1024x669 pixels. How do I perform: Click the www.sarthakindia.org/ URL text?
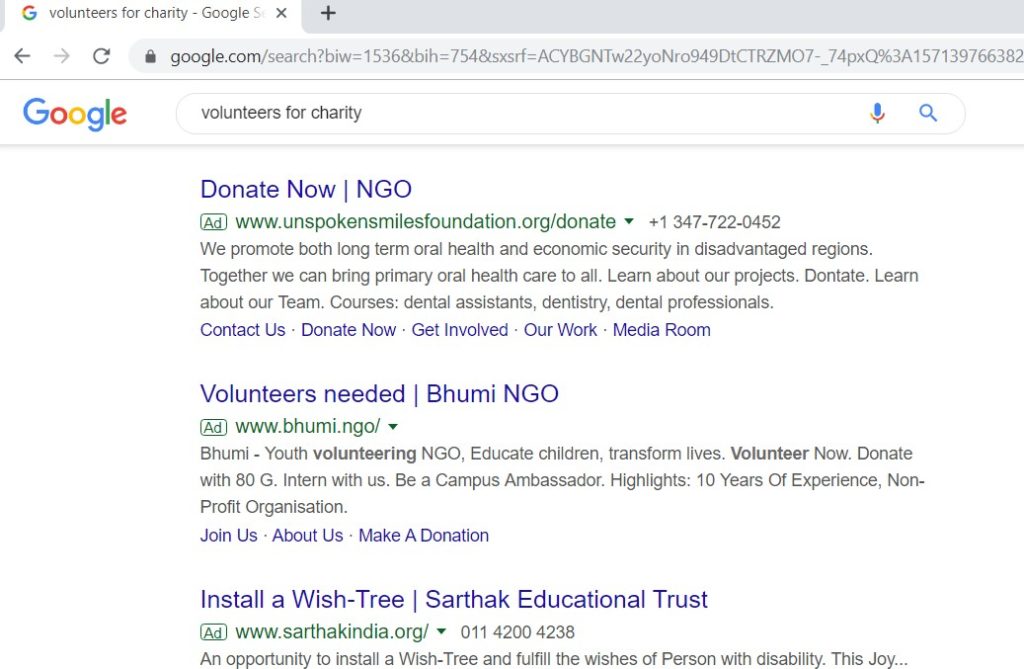[332, 632]
